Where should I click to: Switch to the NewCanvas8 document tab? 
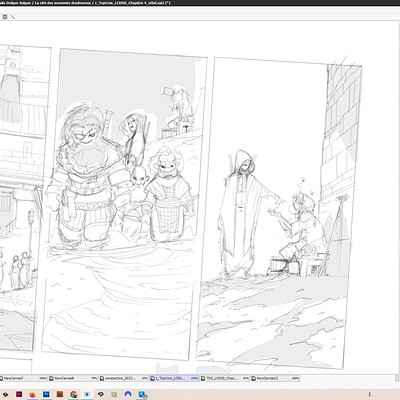click(x=73, y=378)
